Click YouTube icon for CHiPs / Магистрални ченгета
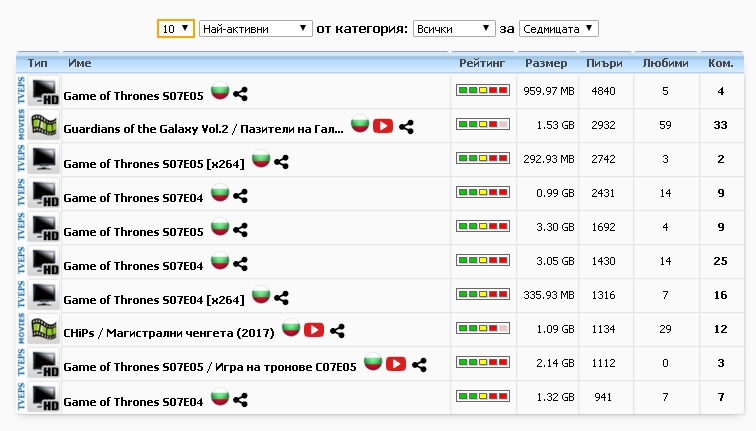The image size is (756, 431). pyautogui.click(x=314, y=330)
